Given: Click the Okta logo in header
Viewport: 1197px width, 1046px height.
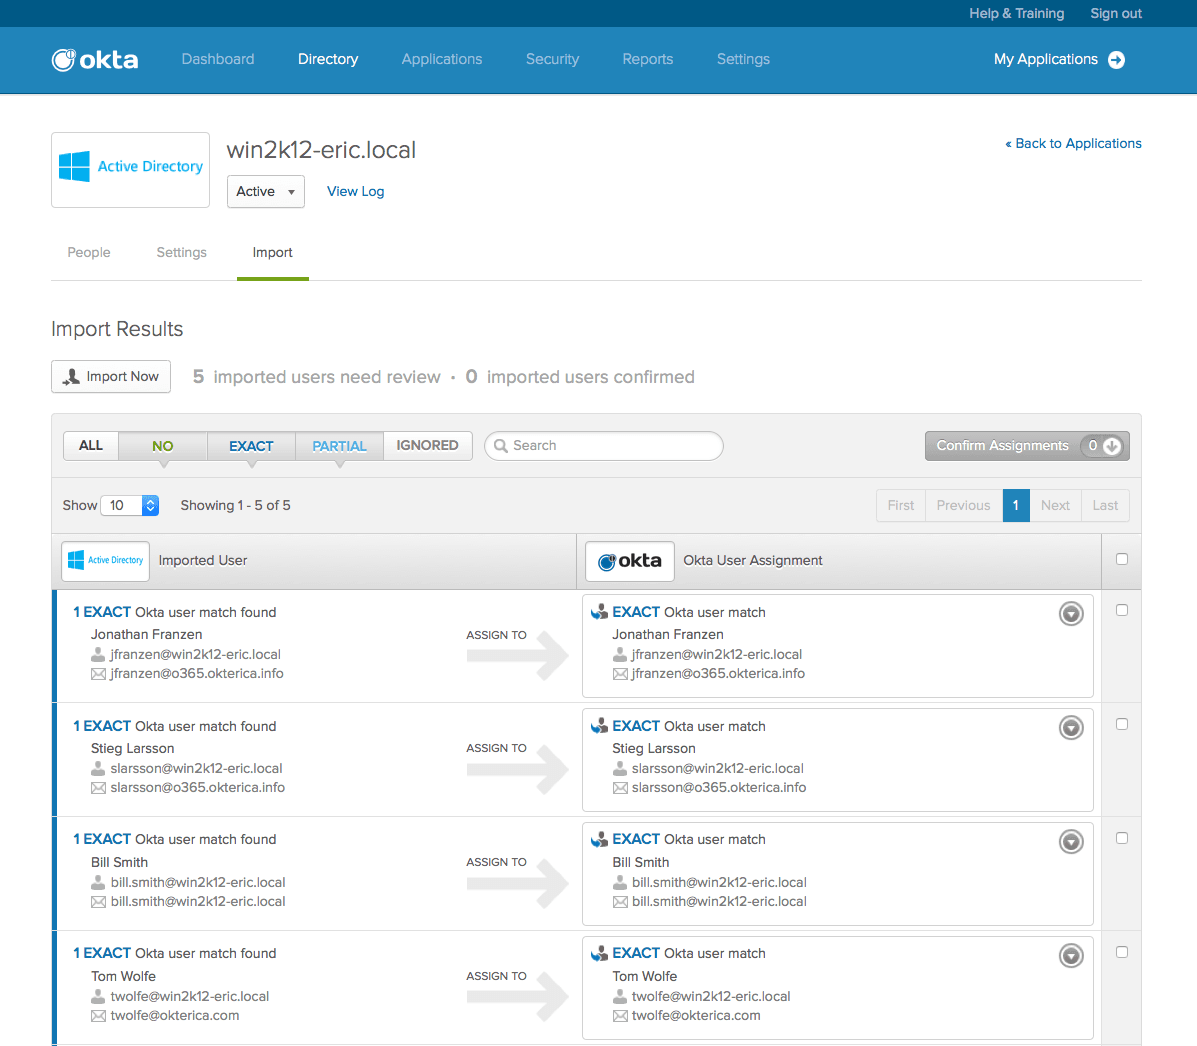Looking at the screenshot, I should click(x=95, y=60).
